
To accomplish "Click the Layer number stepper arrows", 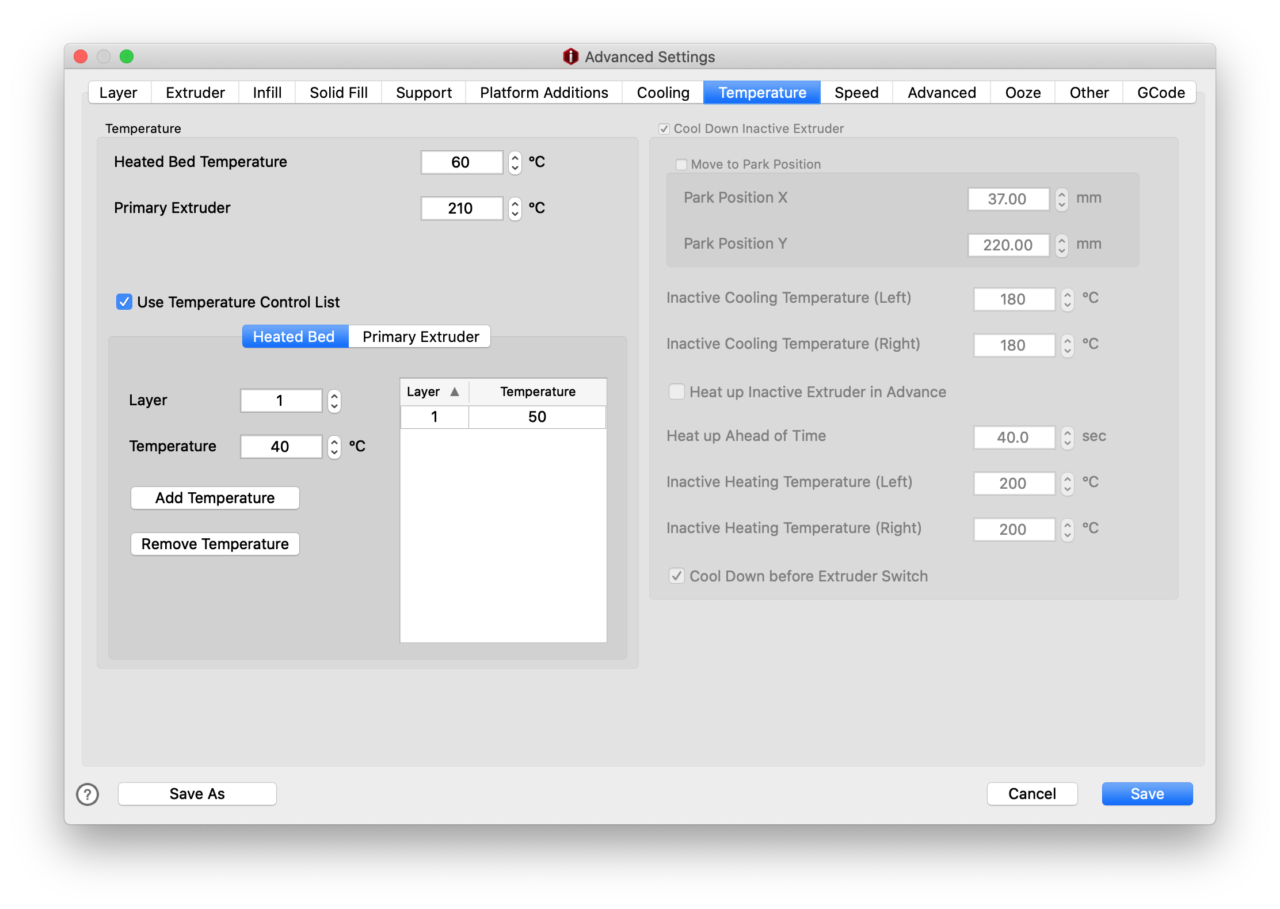I will 334,401.
